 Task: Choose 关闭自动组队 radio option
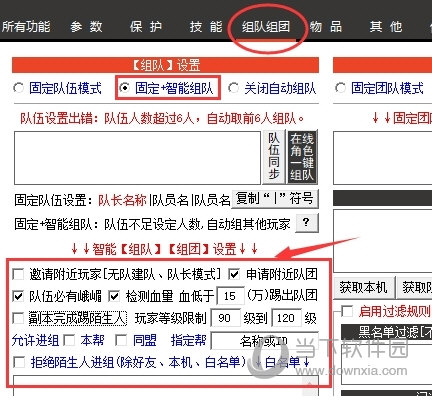coord(233,88)
